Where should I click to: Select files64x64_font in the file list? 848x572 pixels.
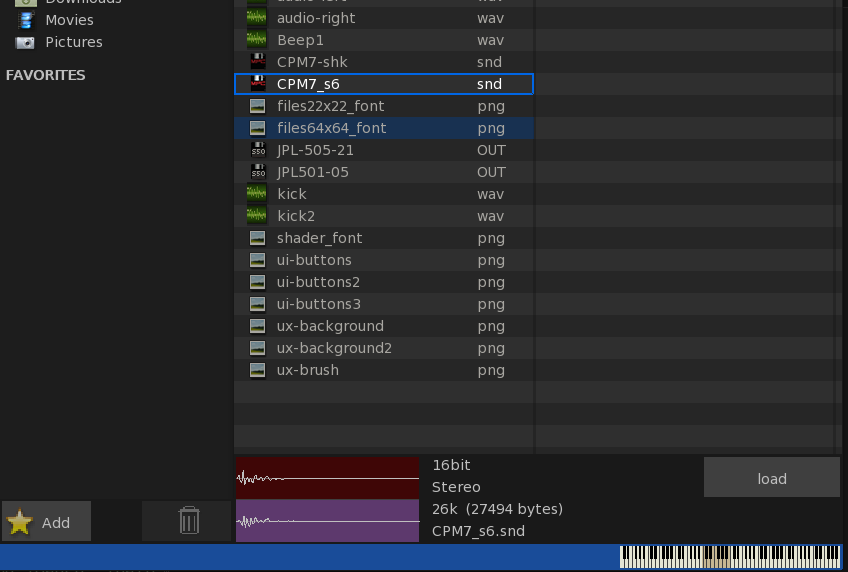tap(331, 128)
